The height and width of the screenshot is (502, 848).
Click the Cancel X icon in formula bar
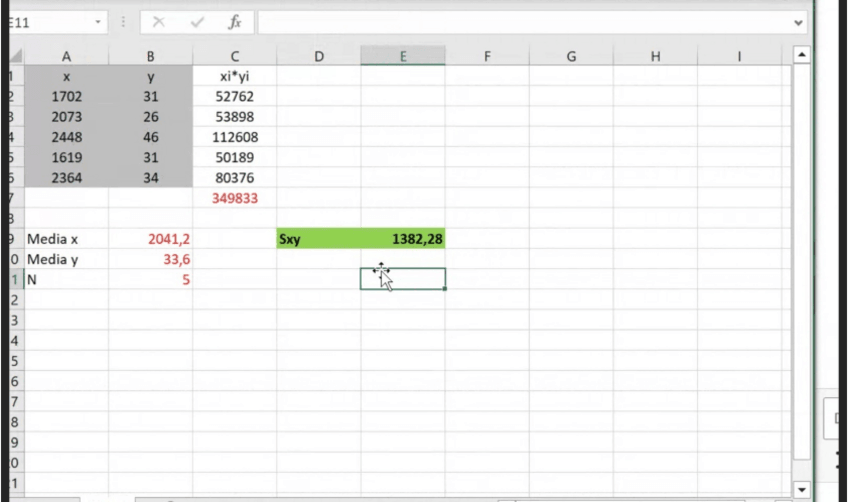[x=158, y=22]
